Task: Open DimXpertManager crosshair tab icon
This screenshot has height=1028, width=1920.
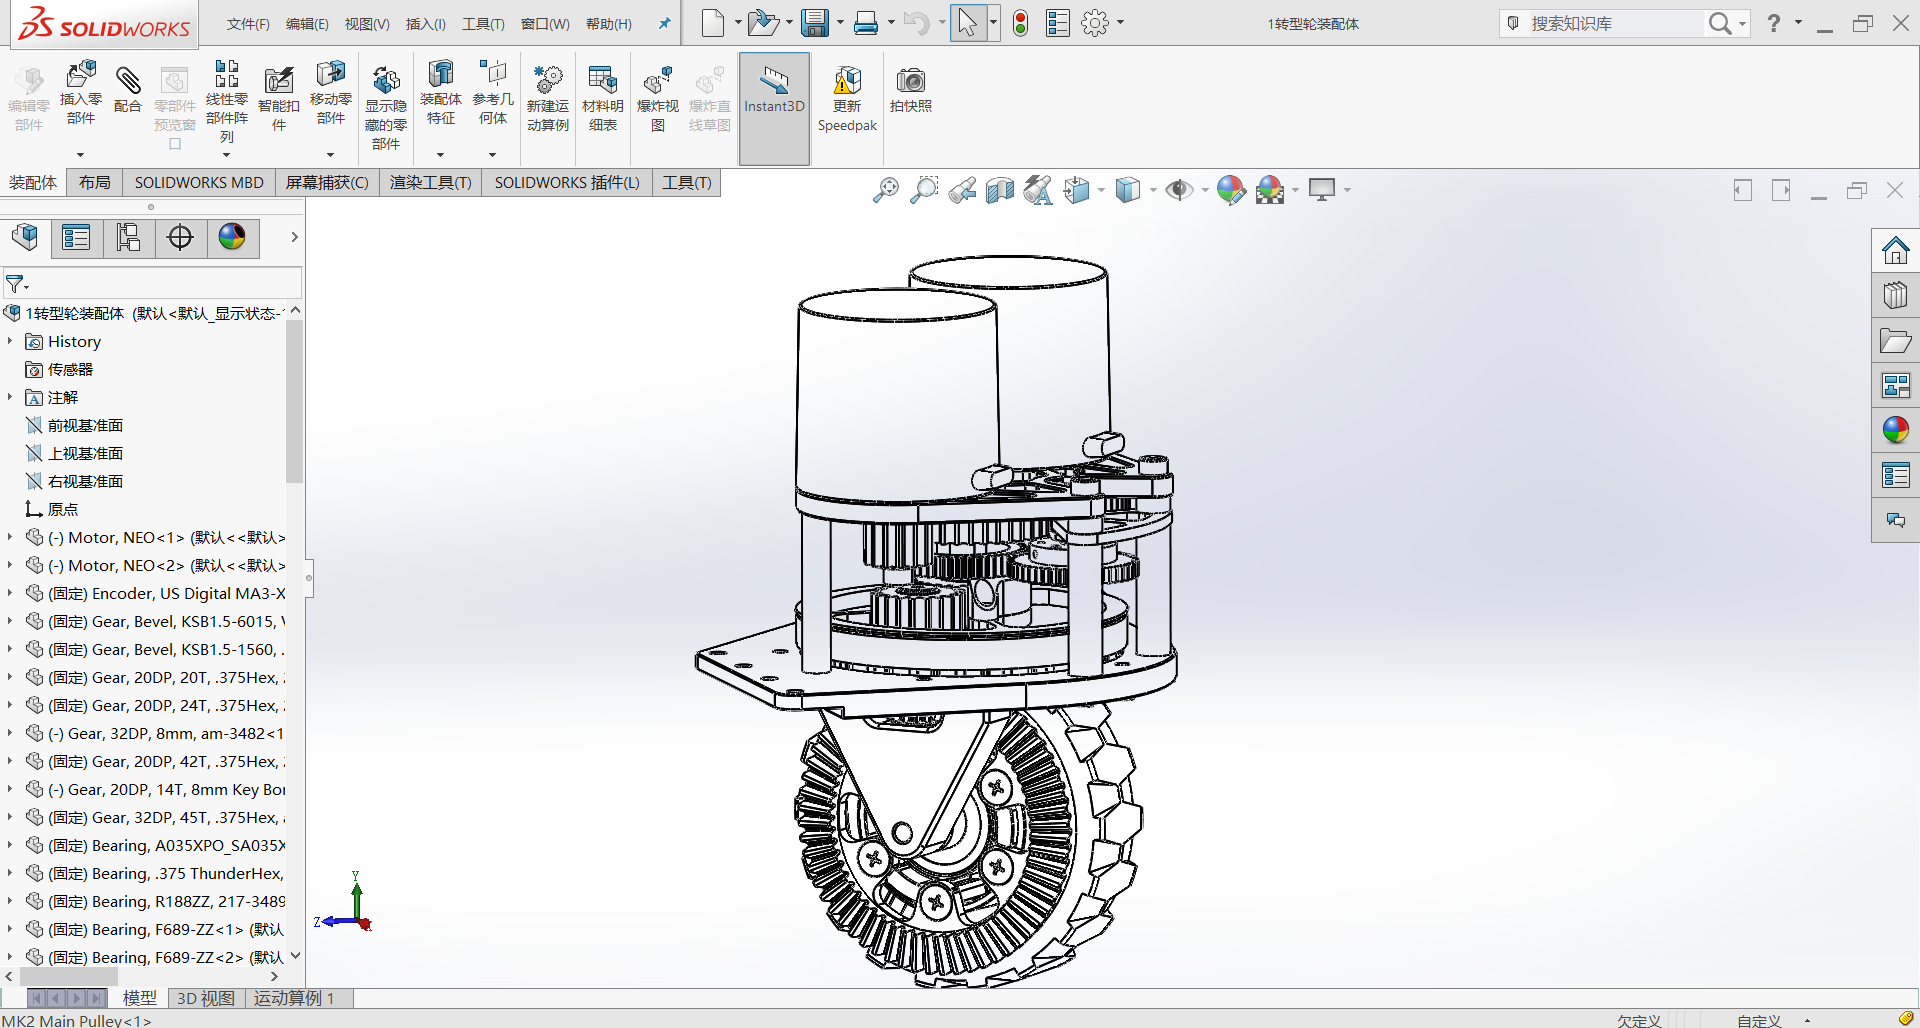Action: (x=180, y=238)
